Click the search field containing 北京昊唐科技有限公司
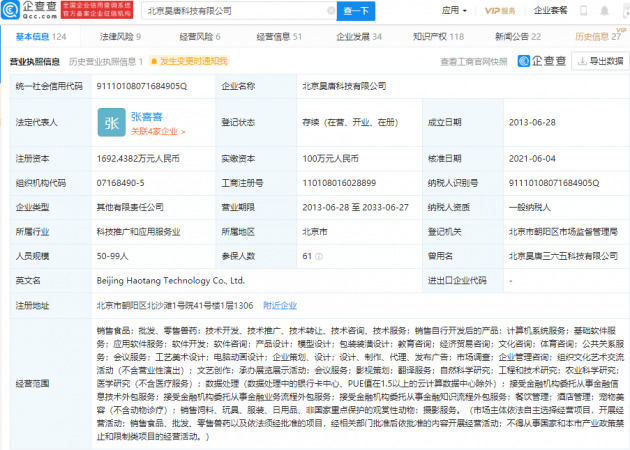Viewport: 630px width, 450px height. click(237, 11)
